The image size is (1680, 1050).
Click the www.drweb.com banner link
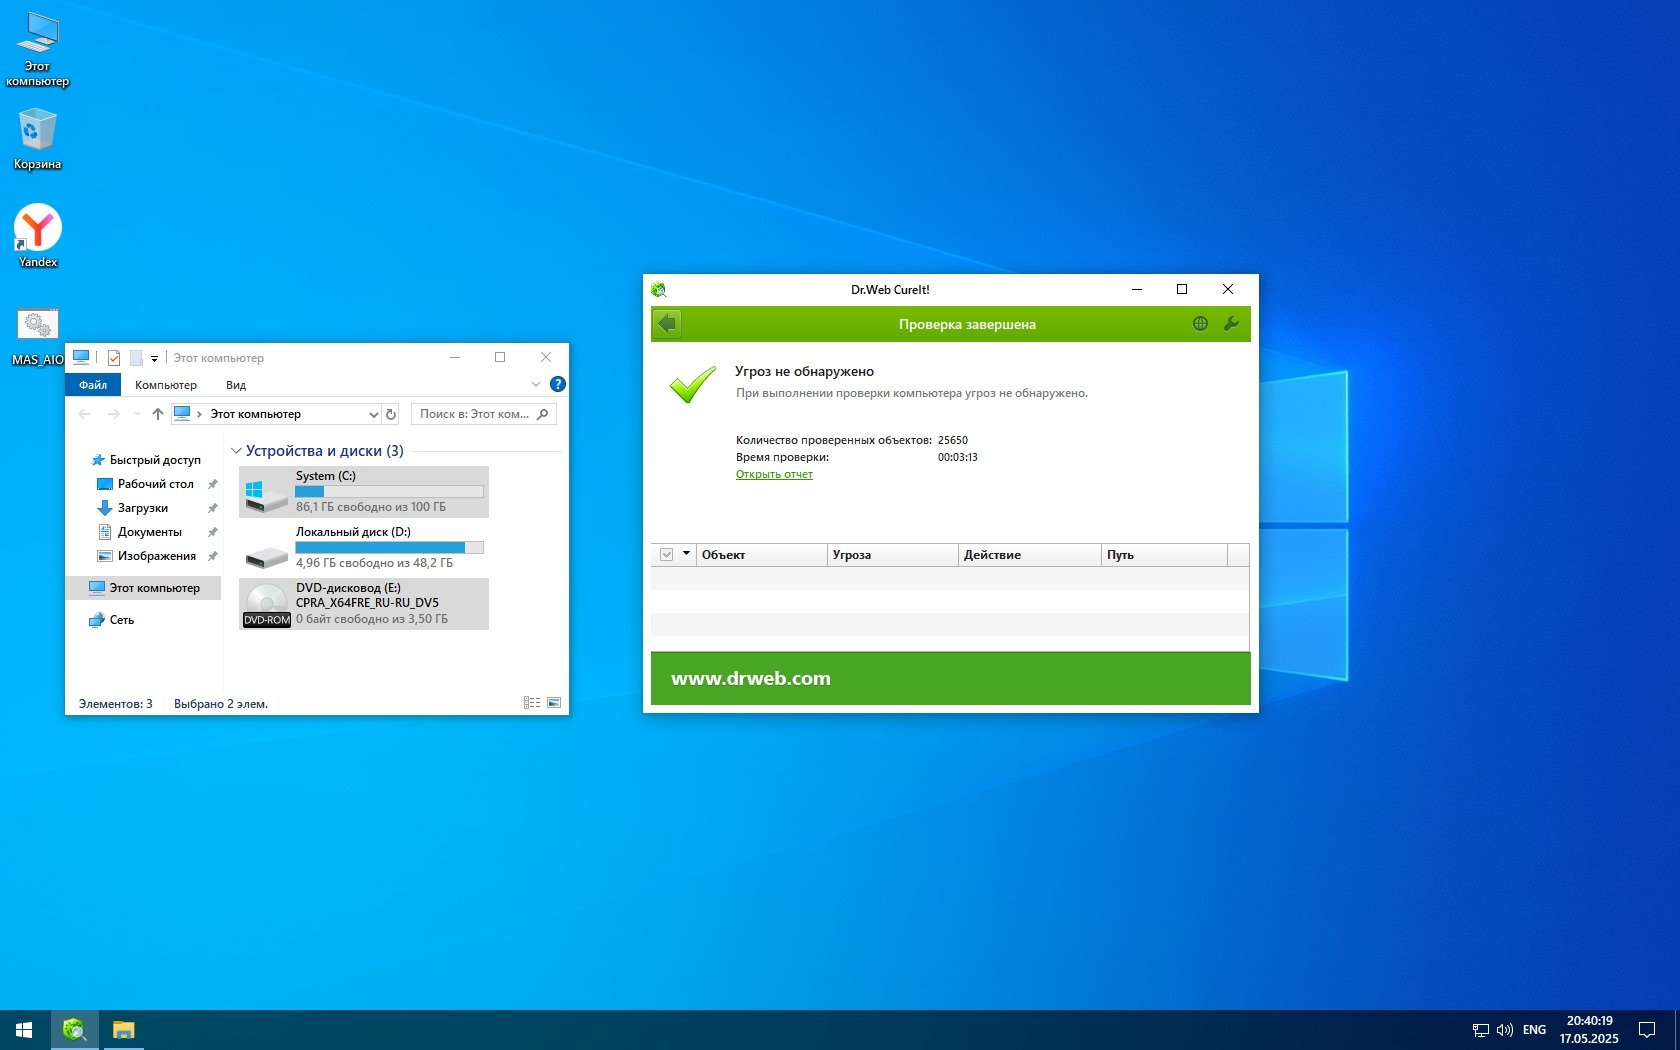750,678
